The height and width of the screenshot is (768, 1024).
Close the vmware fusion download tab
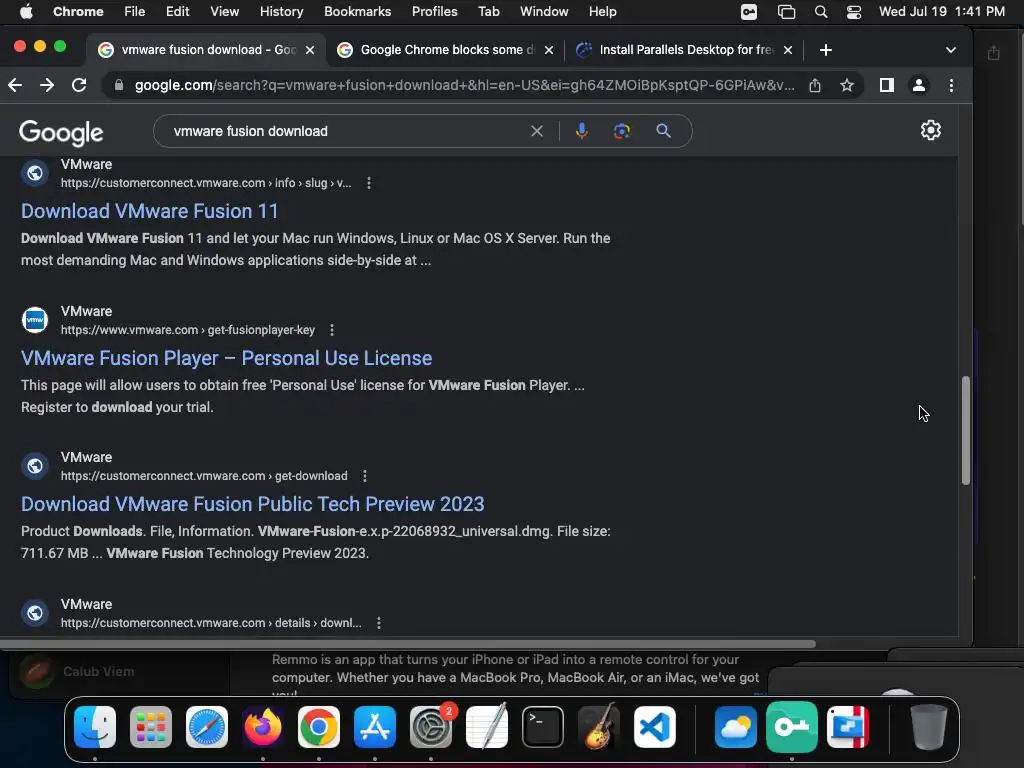click(x=310, y=50)
